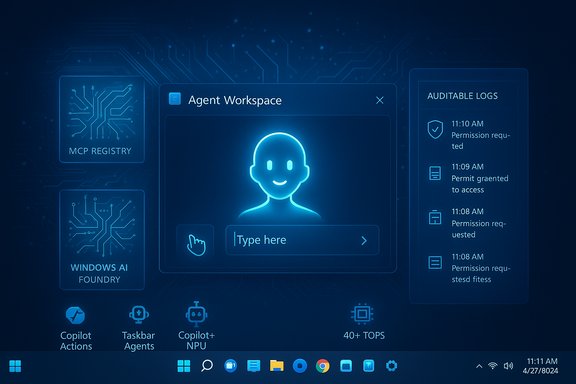Image resolution: width=576 pixels, height=384 pixels.
Task: Open the Copilot Actions icon
Action: tap(76, 315)
